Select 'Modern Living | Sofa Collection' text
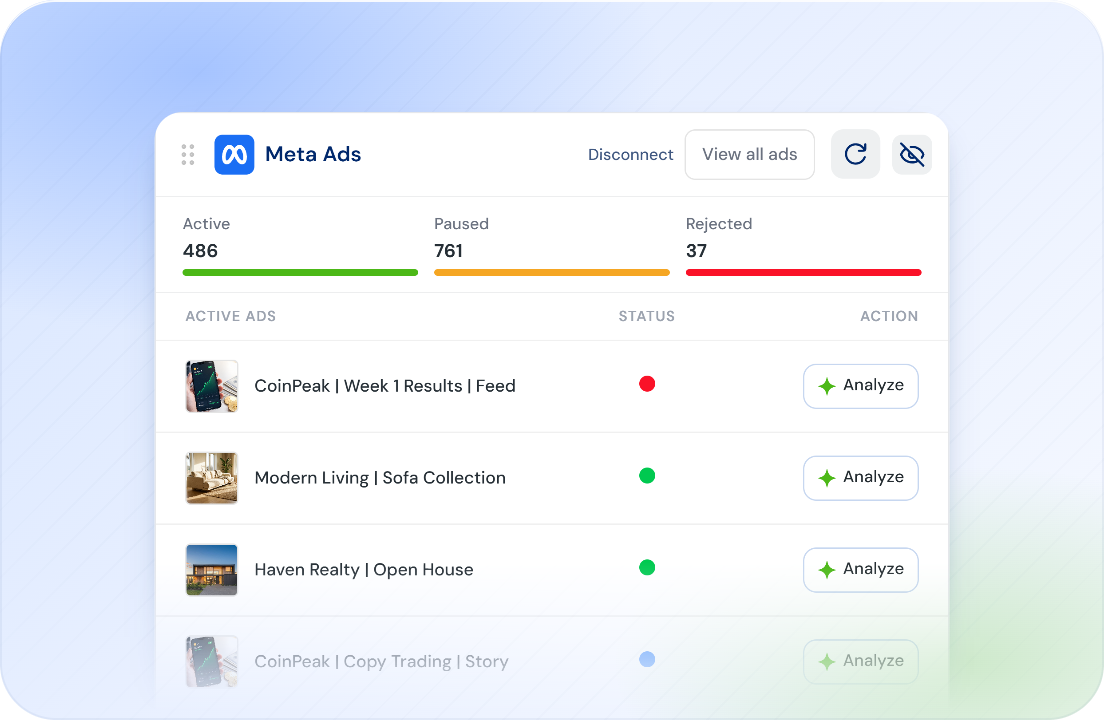The width and height of the screenshot is (1104, 720). point(380,478)
